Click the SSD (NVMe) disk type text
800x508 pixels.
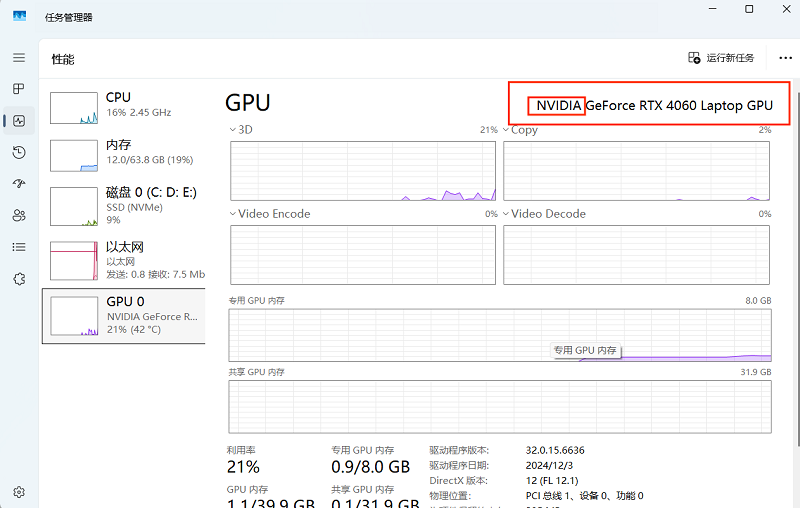coord(135,208)
